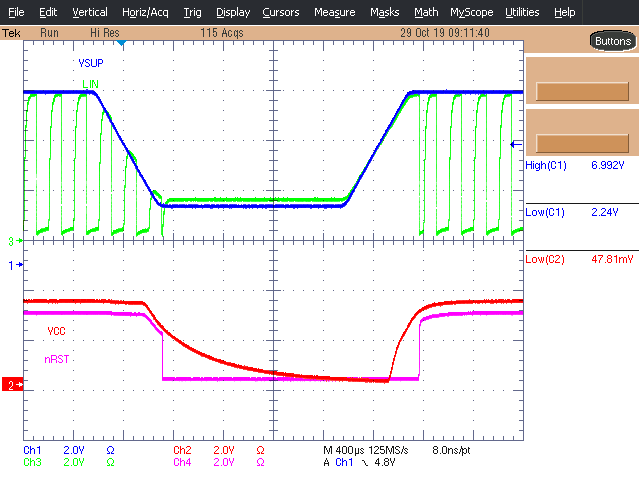
Task: Open the Horiz/Acq menu
Action: [x=145, y=12]
